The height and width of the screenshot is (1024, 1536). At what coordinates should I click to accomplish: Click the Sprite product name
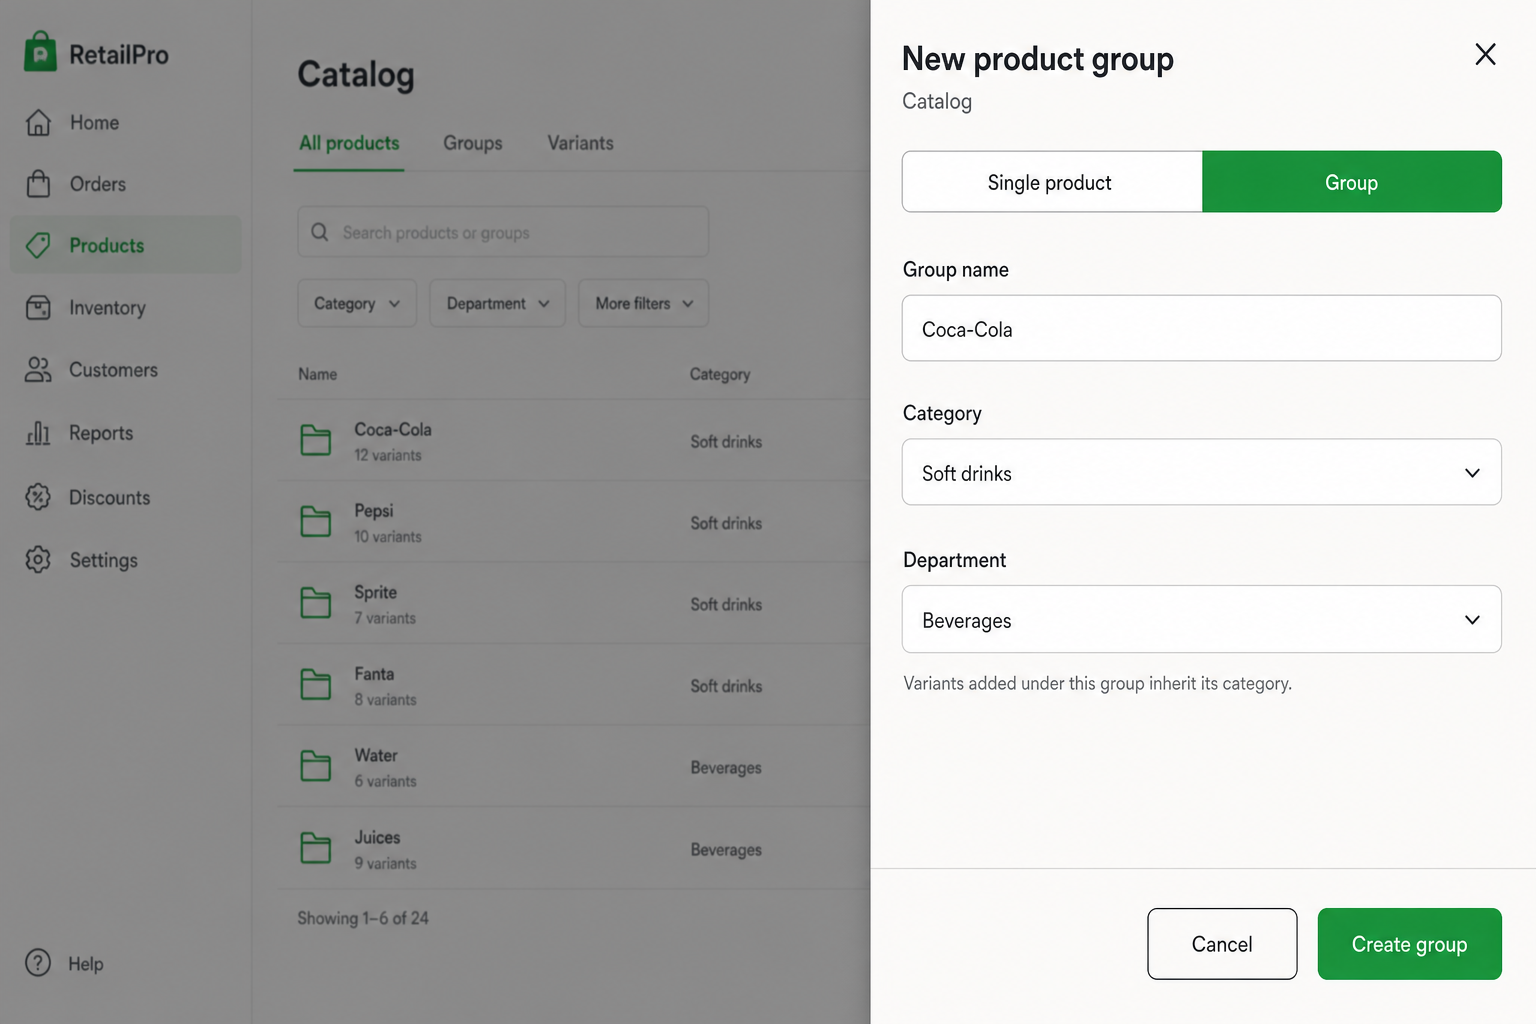pos(375,592)
